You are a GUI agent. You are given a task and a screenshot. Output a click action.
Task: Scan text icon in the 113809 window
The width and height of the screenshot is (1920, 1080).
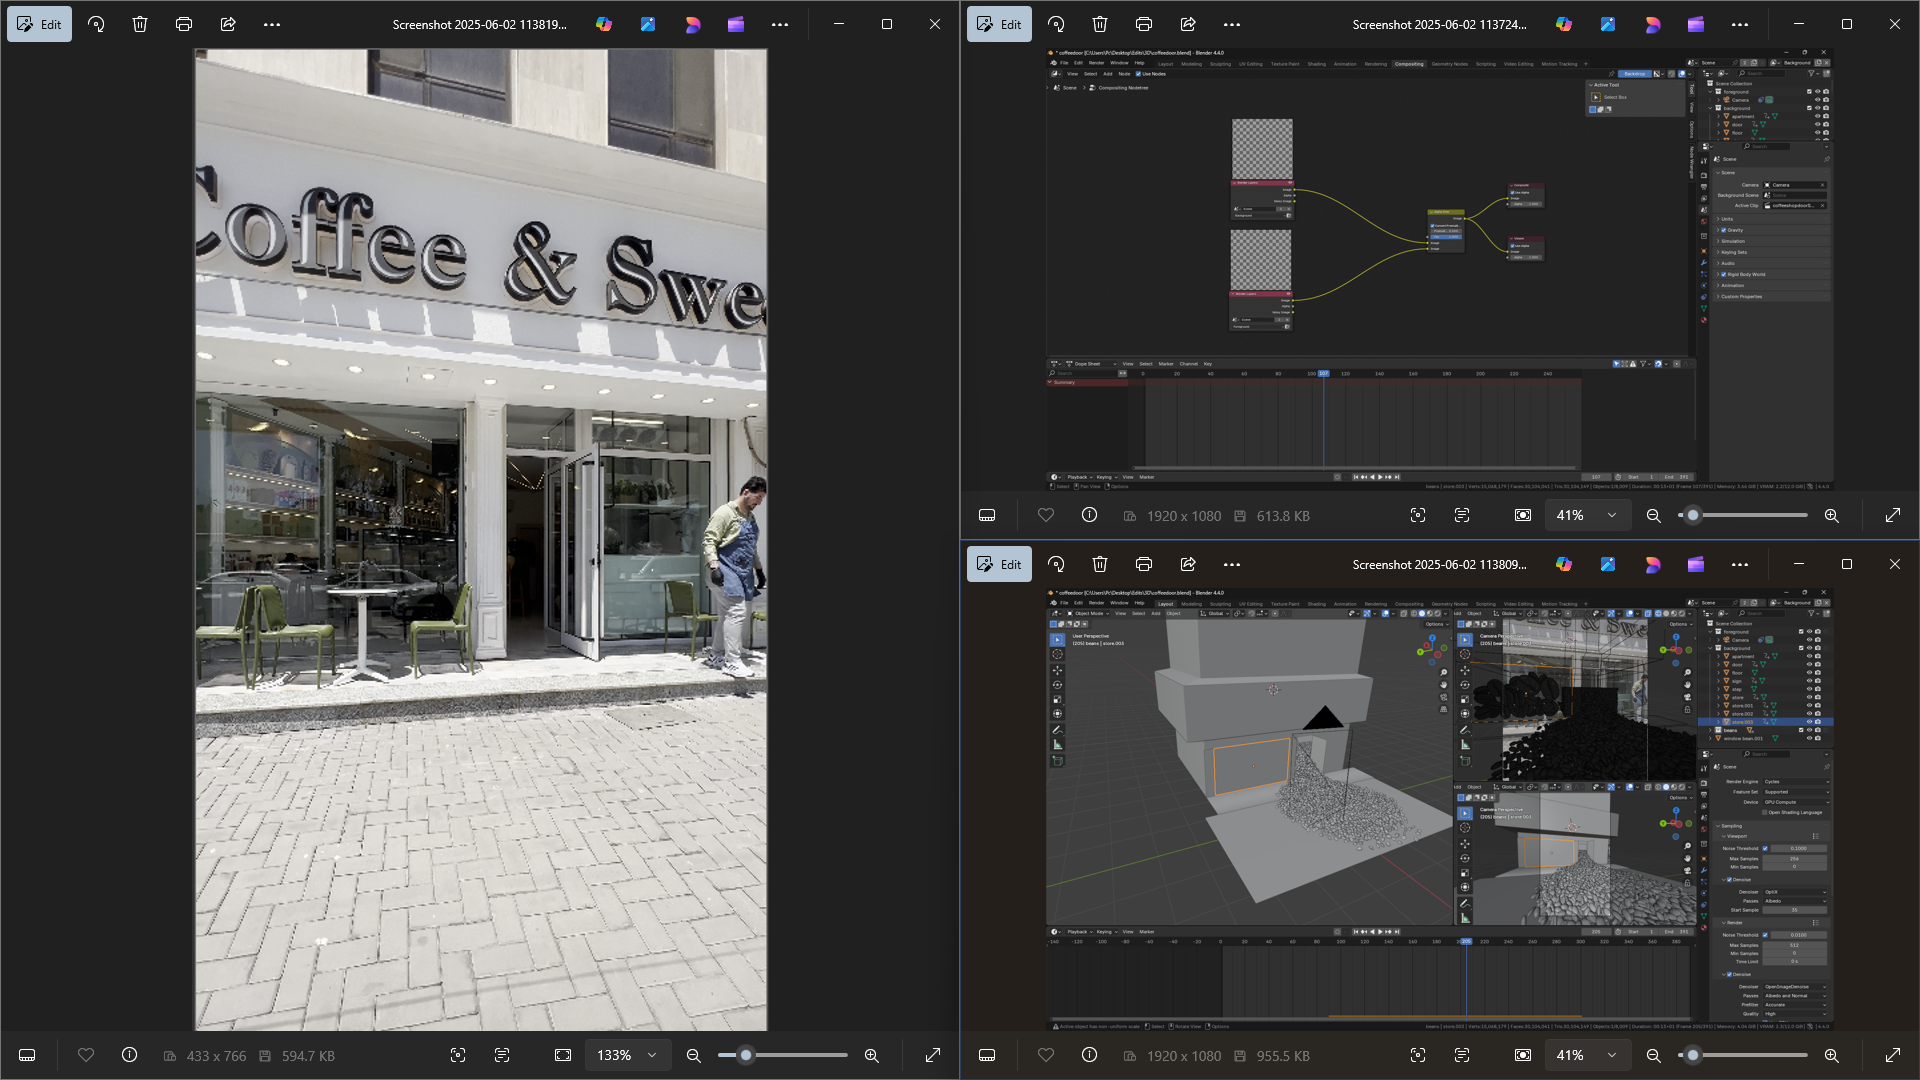tap(1462, 1055)
